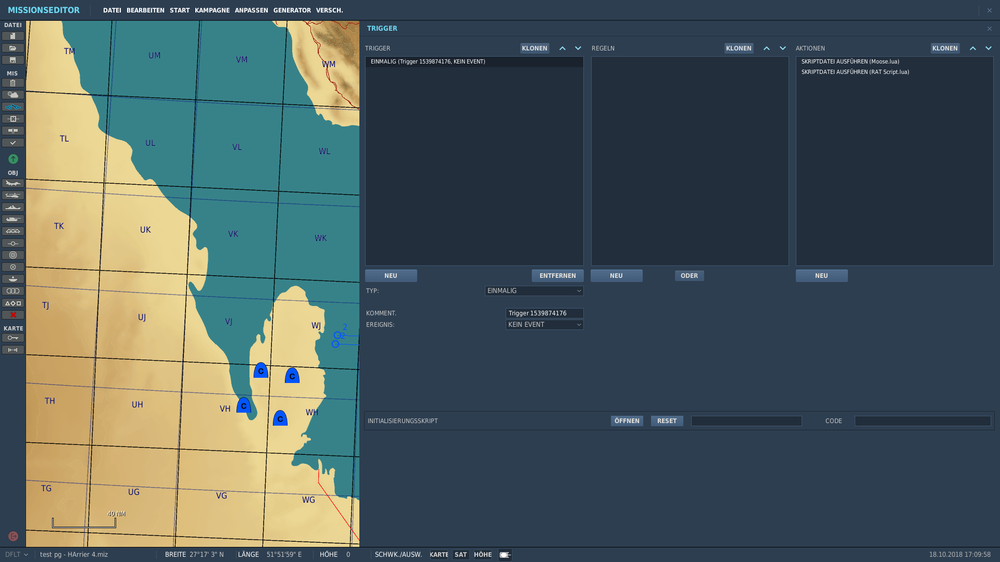Open the EREIGNIS dropdown showing KEIN EVENT

point(543,325)
